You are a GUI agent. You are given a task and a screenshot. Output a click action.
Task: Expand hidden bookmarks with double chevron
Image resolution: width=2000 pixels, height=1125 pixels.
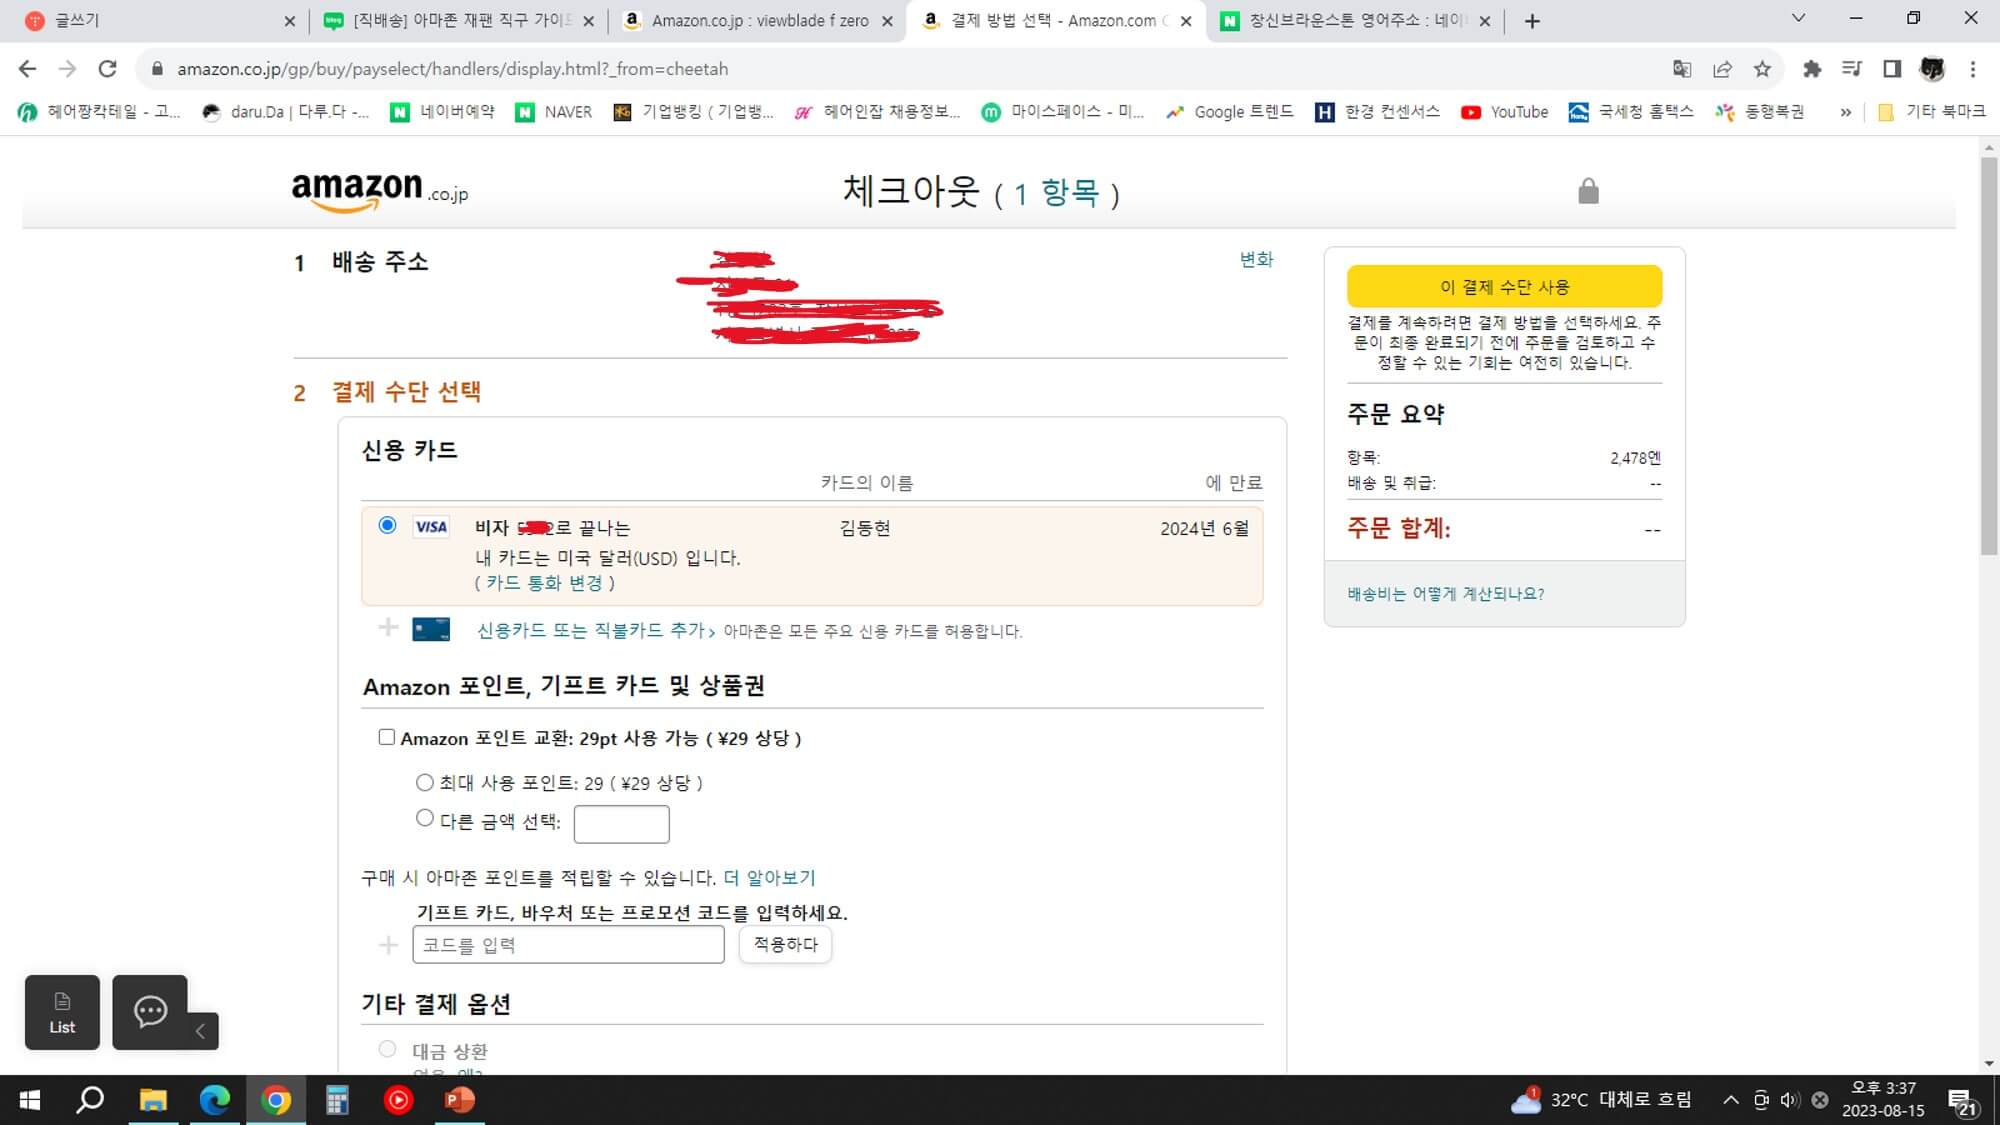(1845, 112)
